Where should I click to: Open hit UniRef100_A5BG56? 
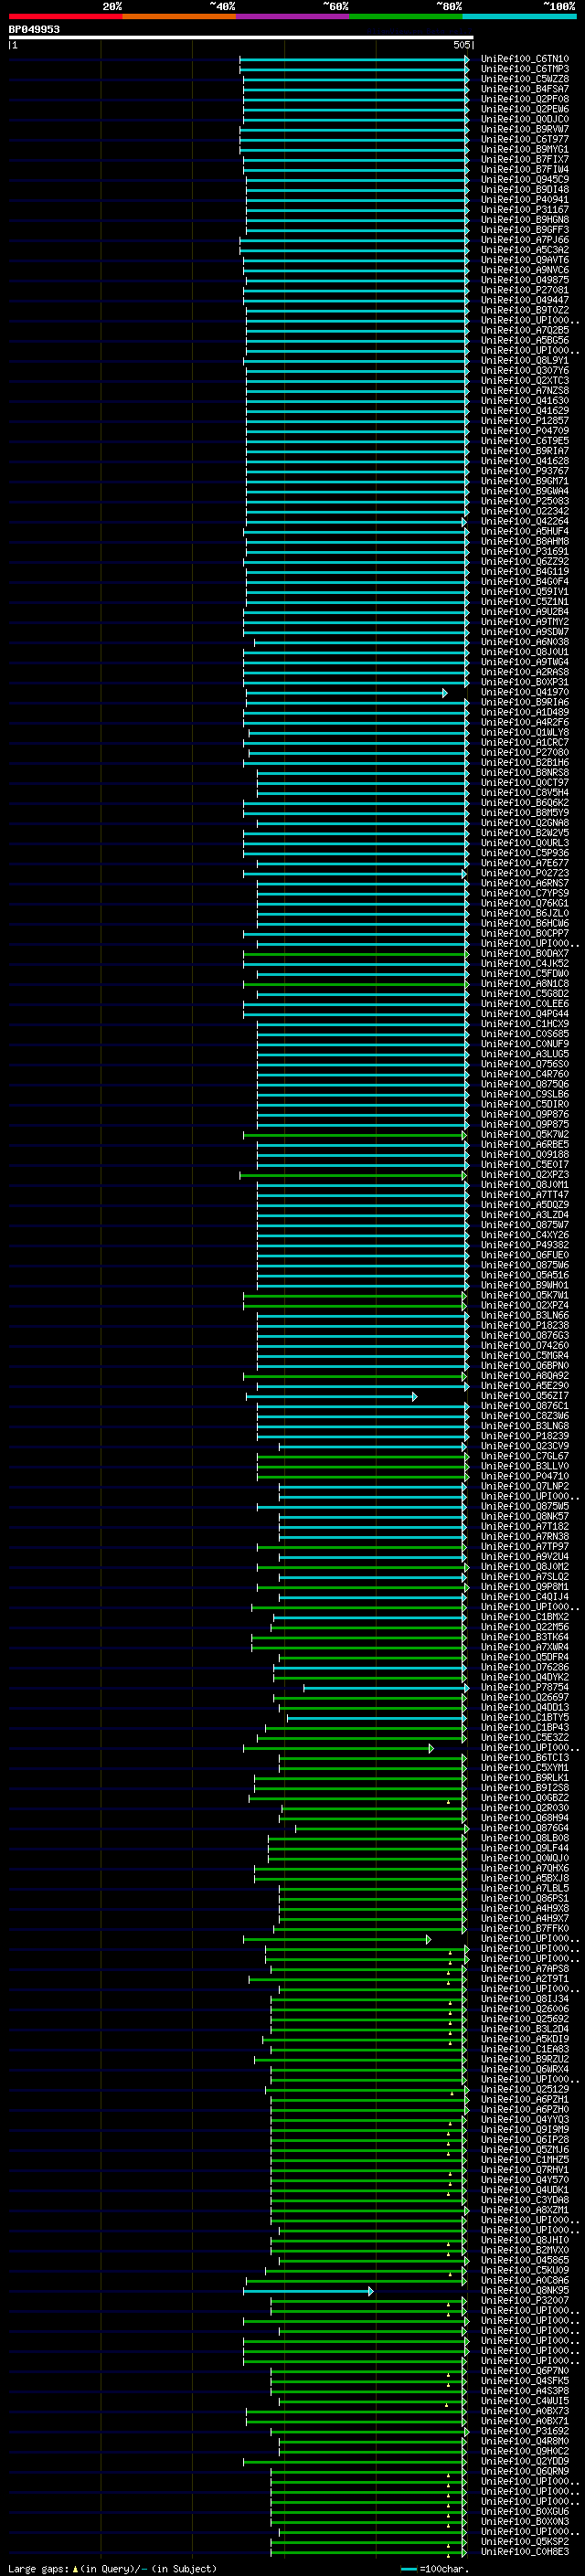[524, 340]
